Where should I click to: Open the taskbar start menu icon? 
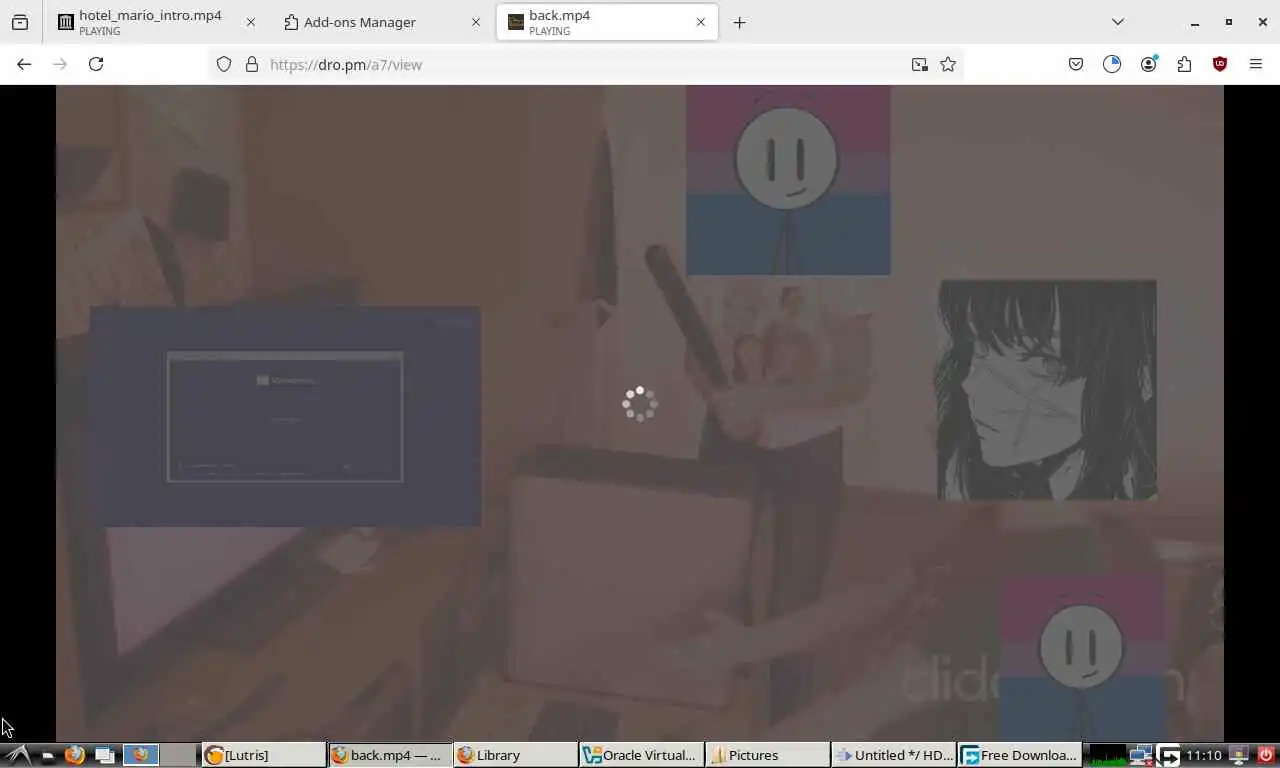coord(17,755)
